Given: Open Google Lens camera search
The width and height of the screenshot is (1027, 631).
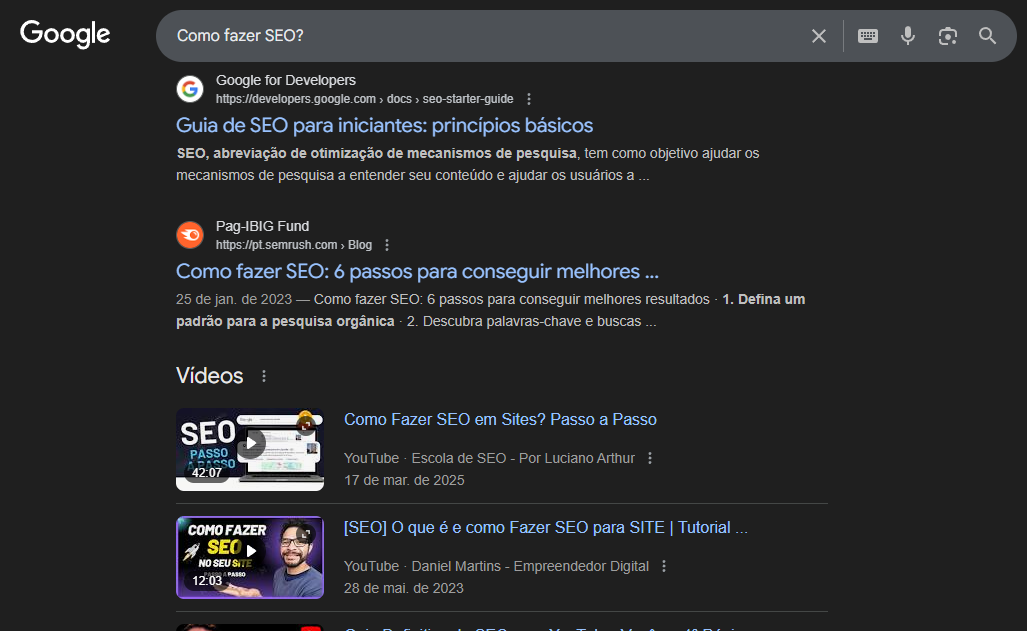Looking at the screenshot, I should click(947, 35).
